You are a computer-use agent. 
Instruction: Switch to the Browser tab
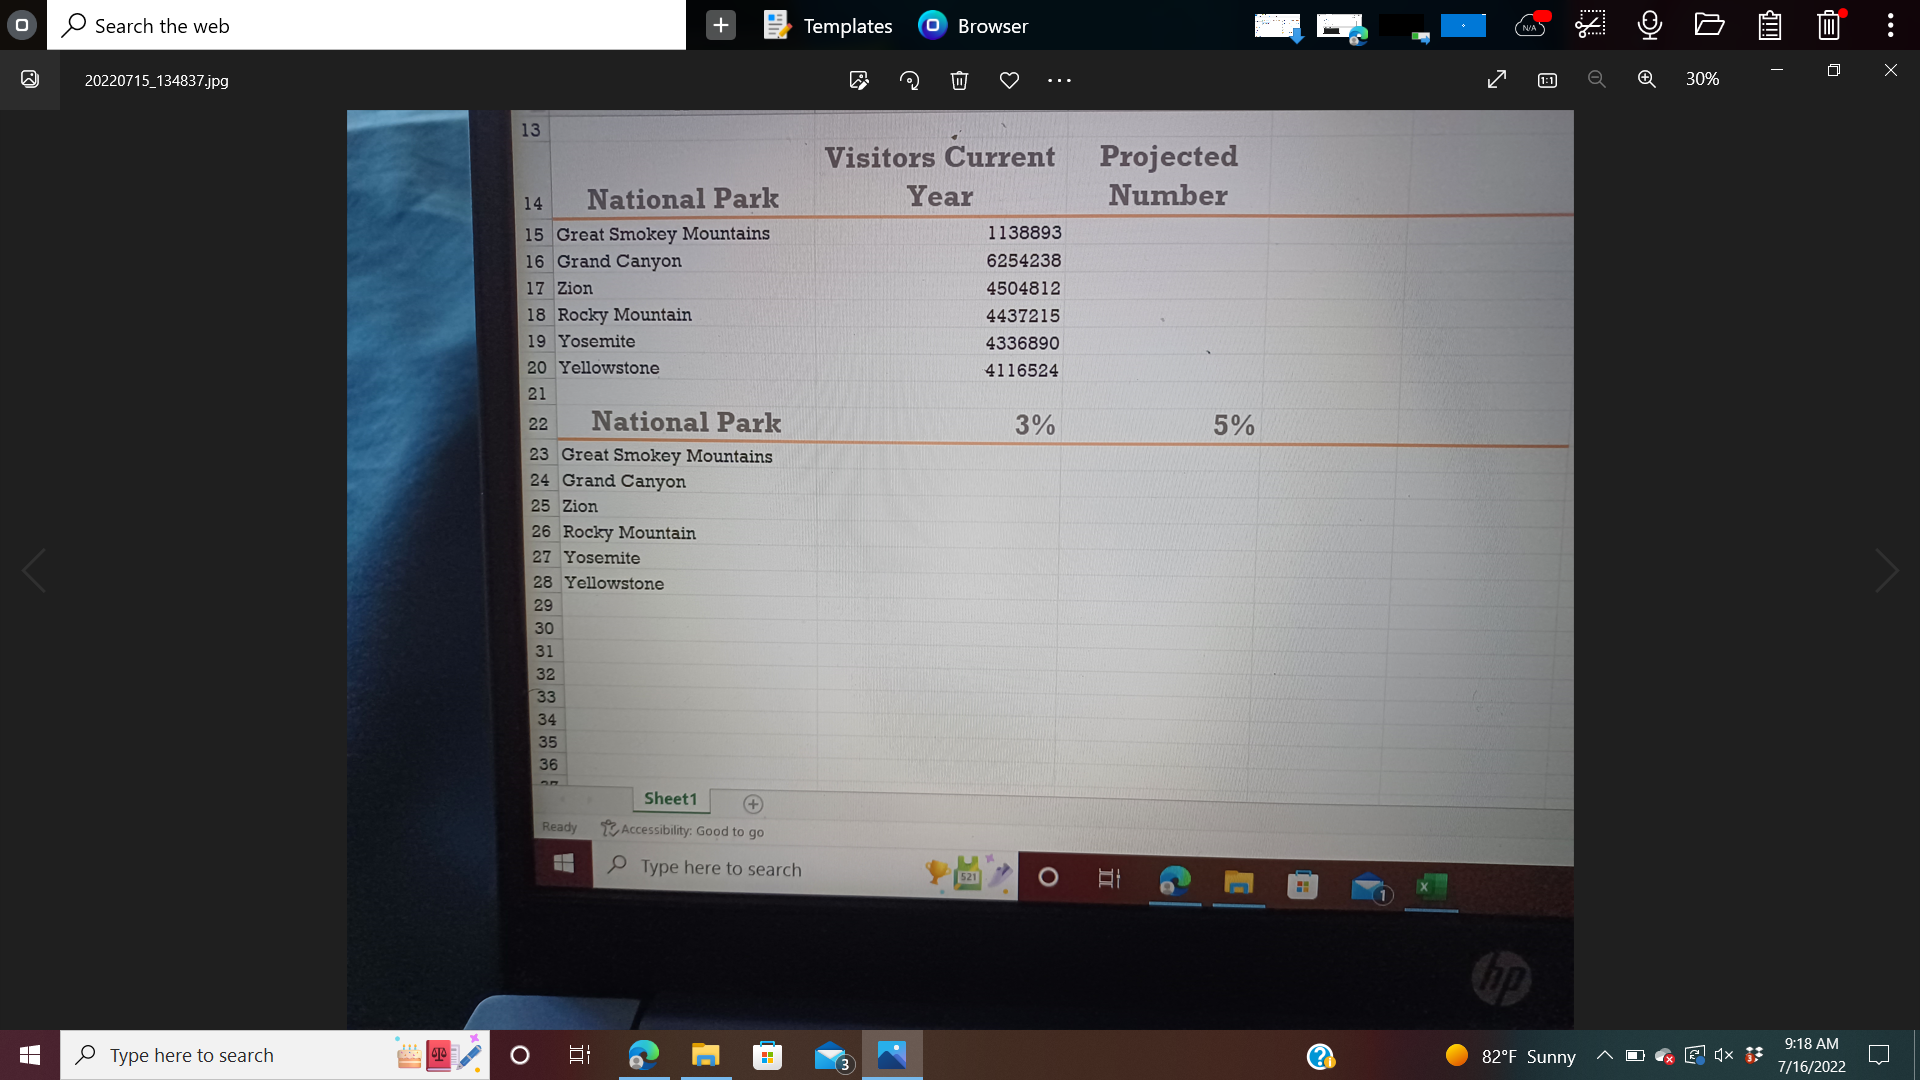coord(972,26)
